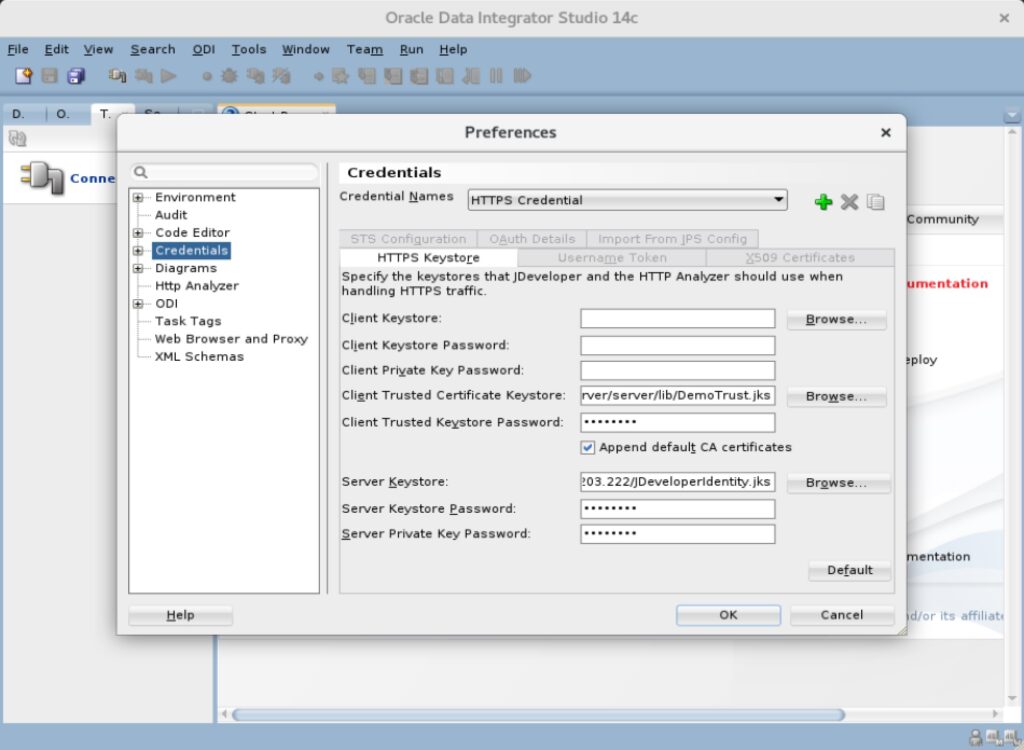
Task: Click the search magnifier in Preferences
Action: click(140, 172)
